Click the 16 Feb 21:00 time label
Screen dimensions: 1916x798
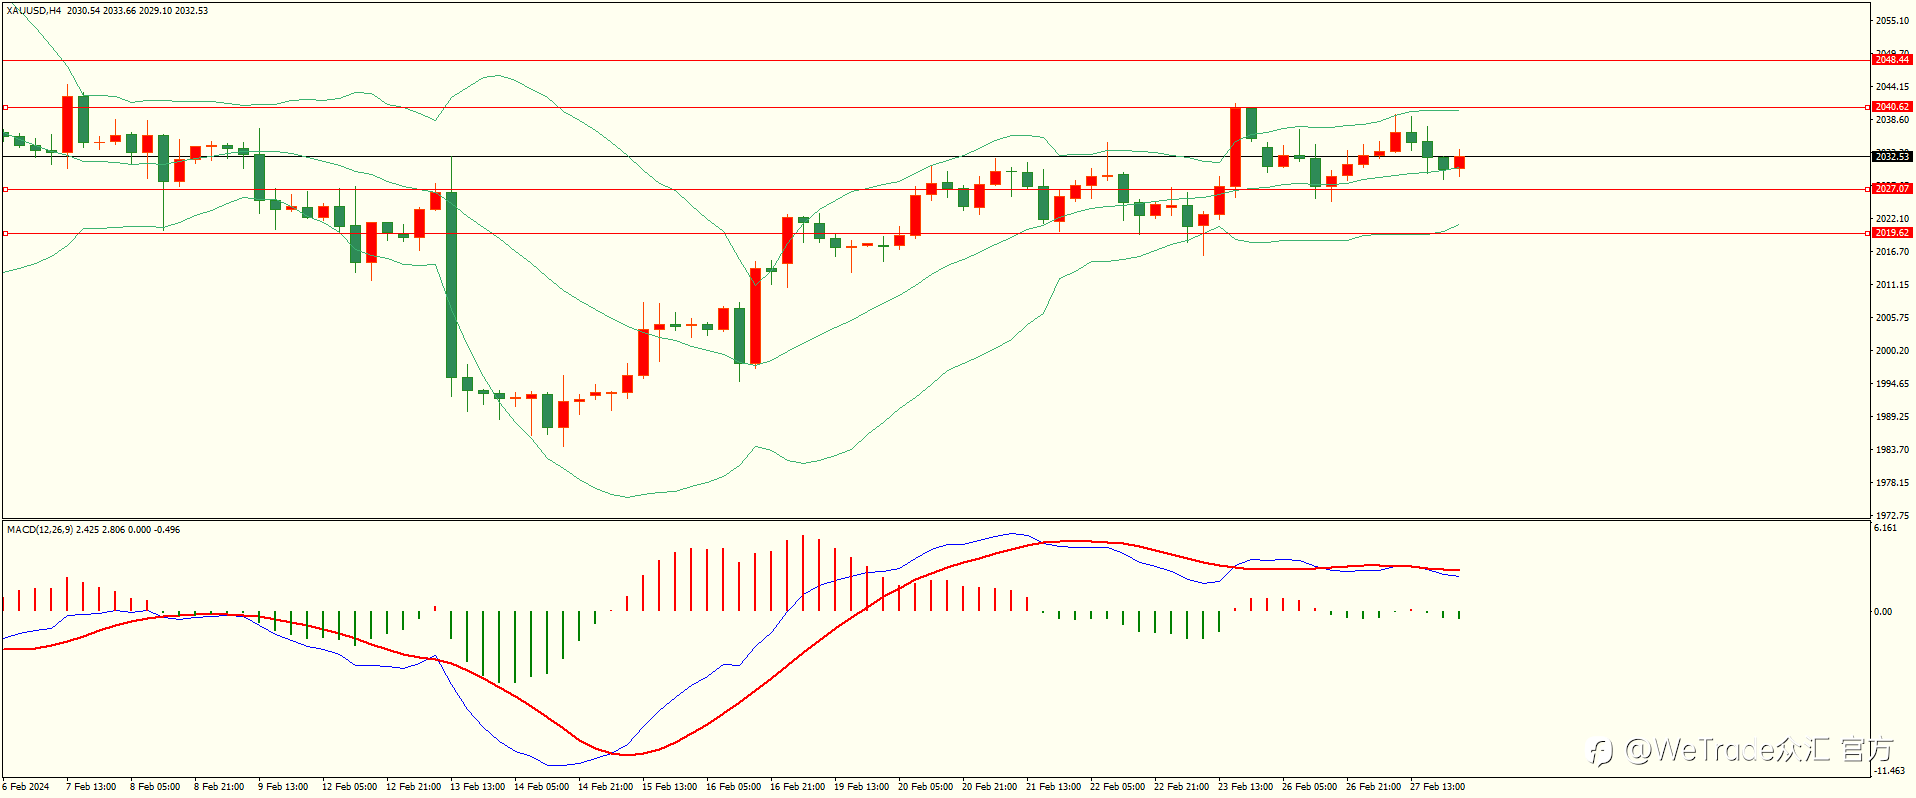point(797,787)
